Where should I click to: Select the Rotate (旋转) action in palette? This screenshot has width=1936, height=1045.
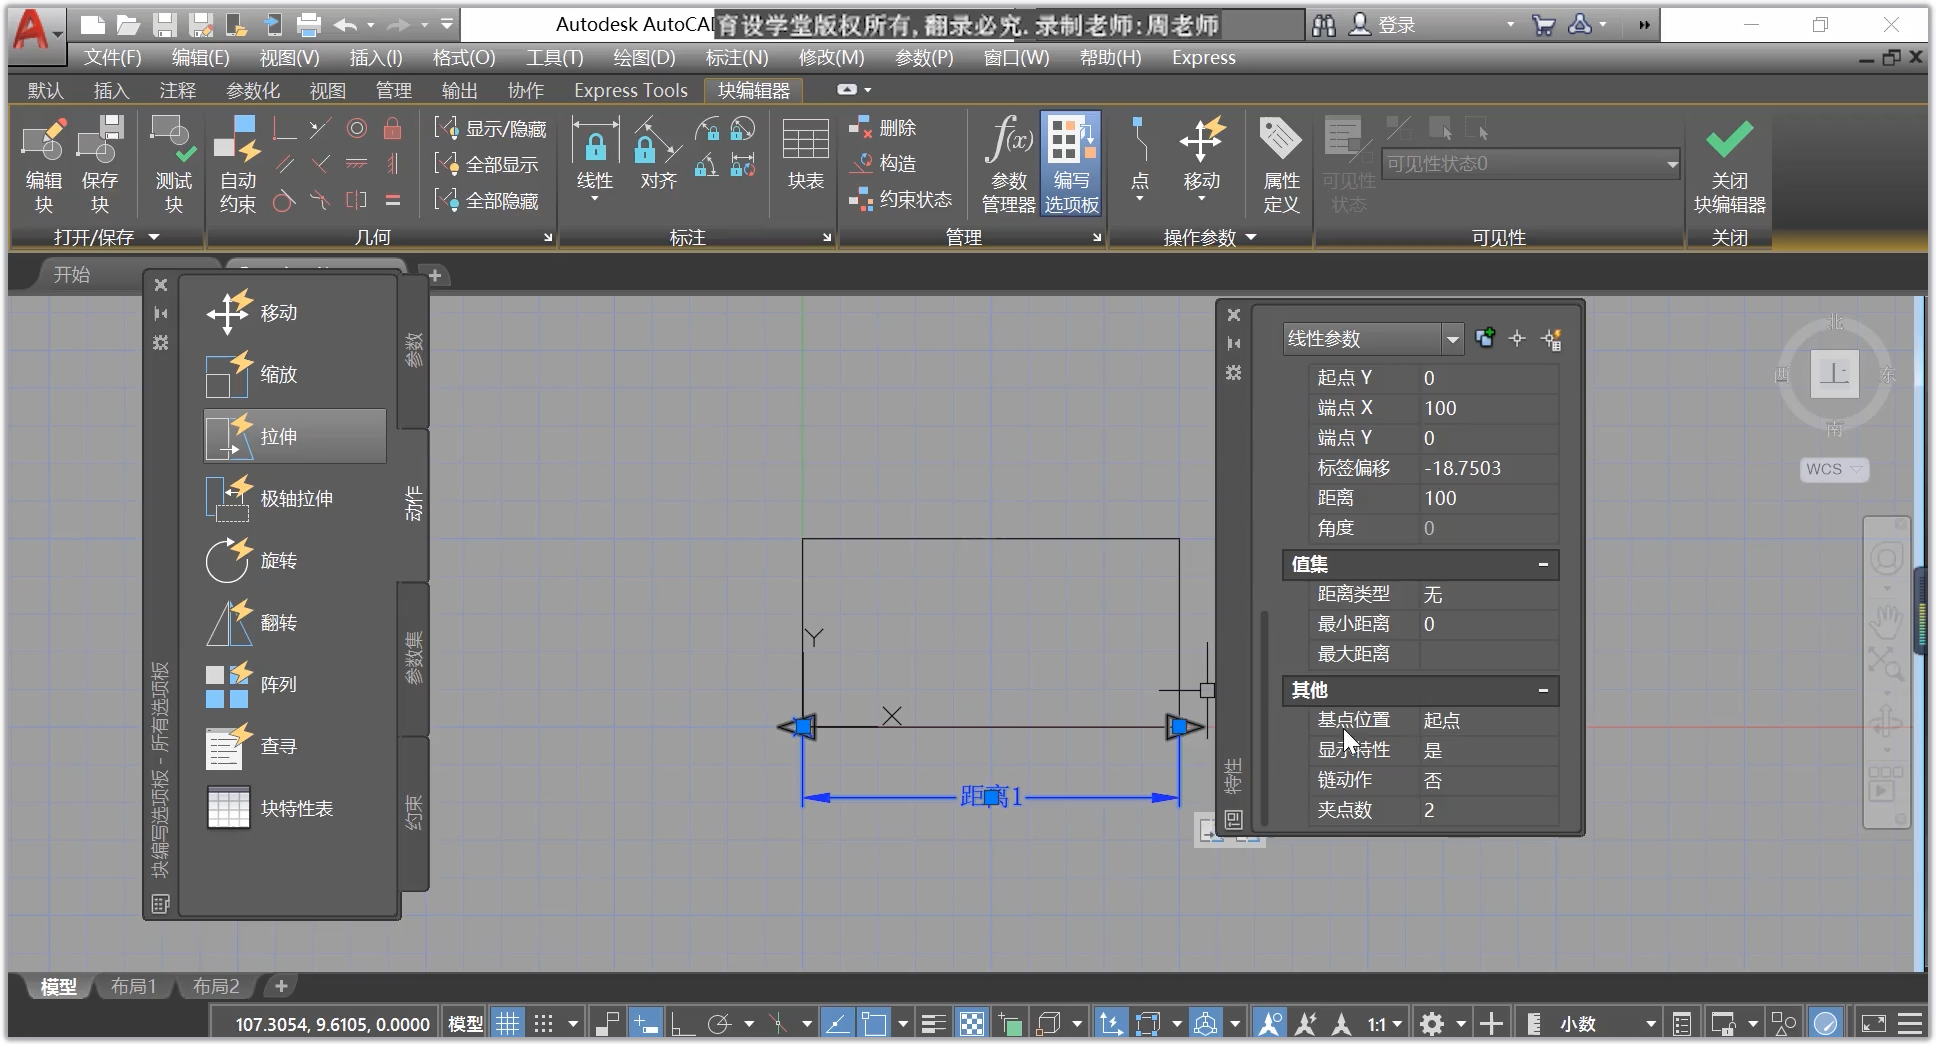(295, 560)
